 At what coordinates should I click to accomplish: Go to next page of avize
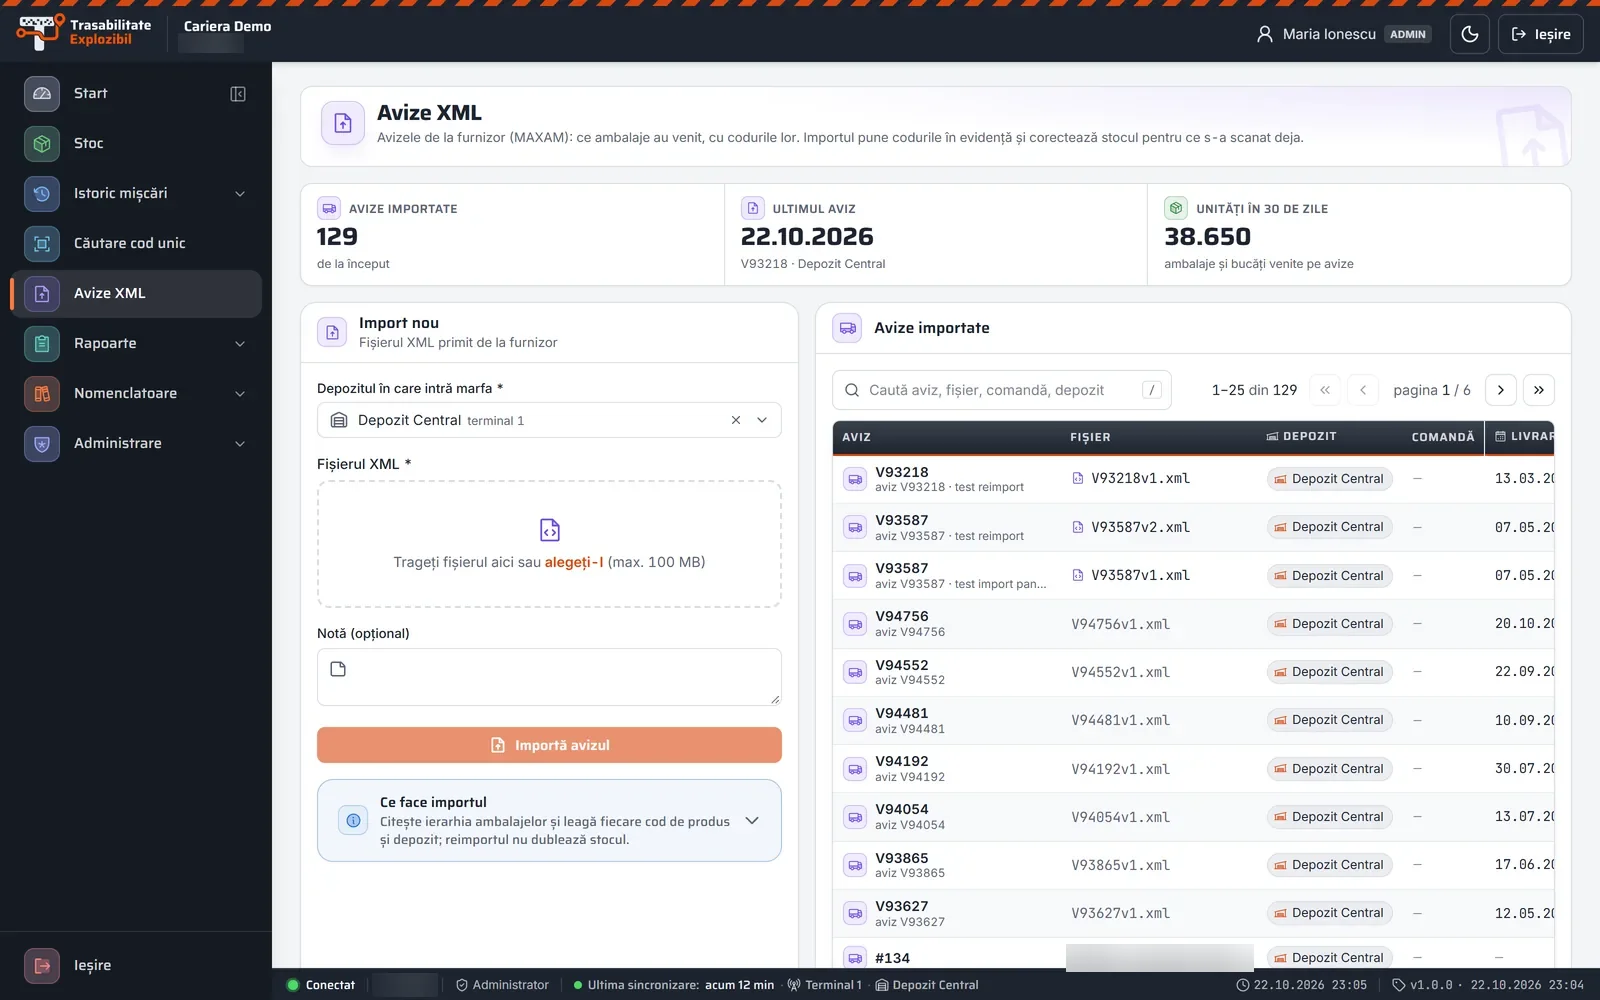pyautogui.click(x=1501, y=390)
